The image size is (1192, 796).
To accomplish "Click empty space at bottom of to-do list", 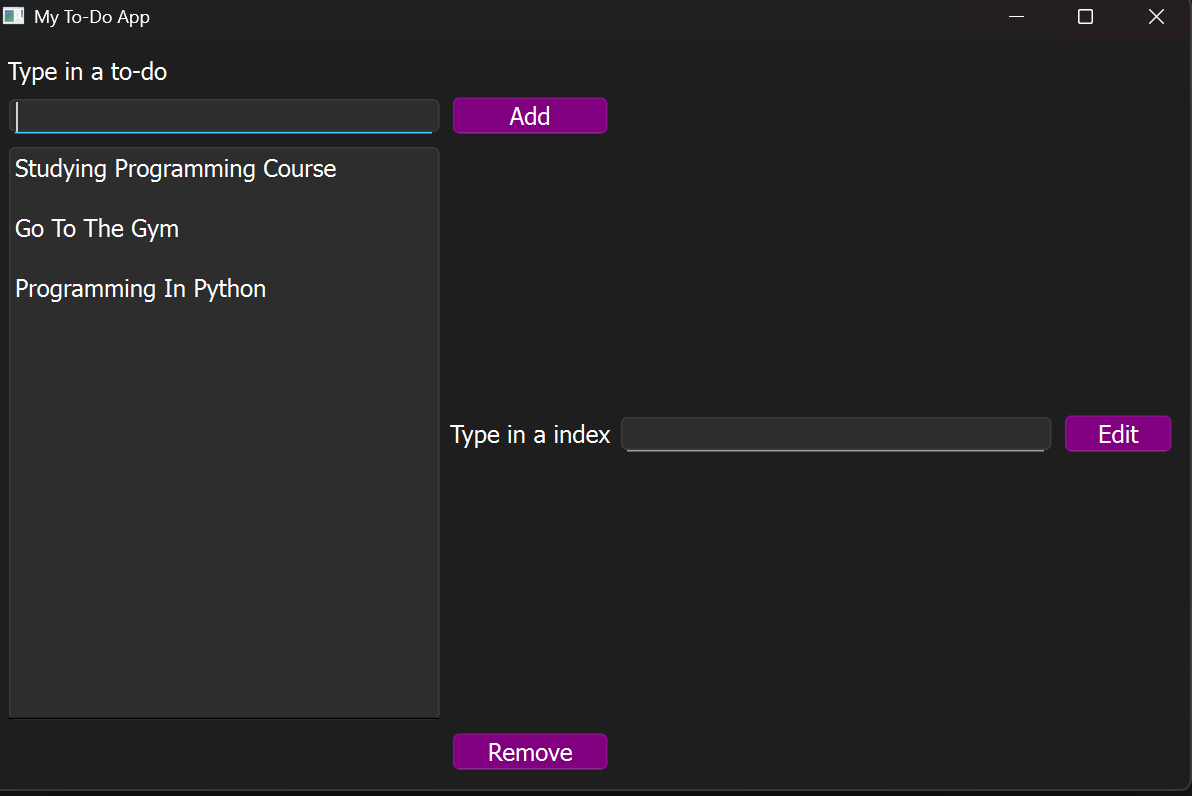I will coord(224,600).
